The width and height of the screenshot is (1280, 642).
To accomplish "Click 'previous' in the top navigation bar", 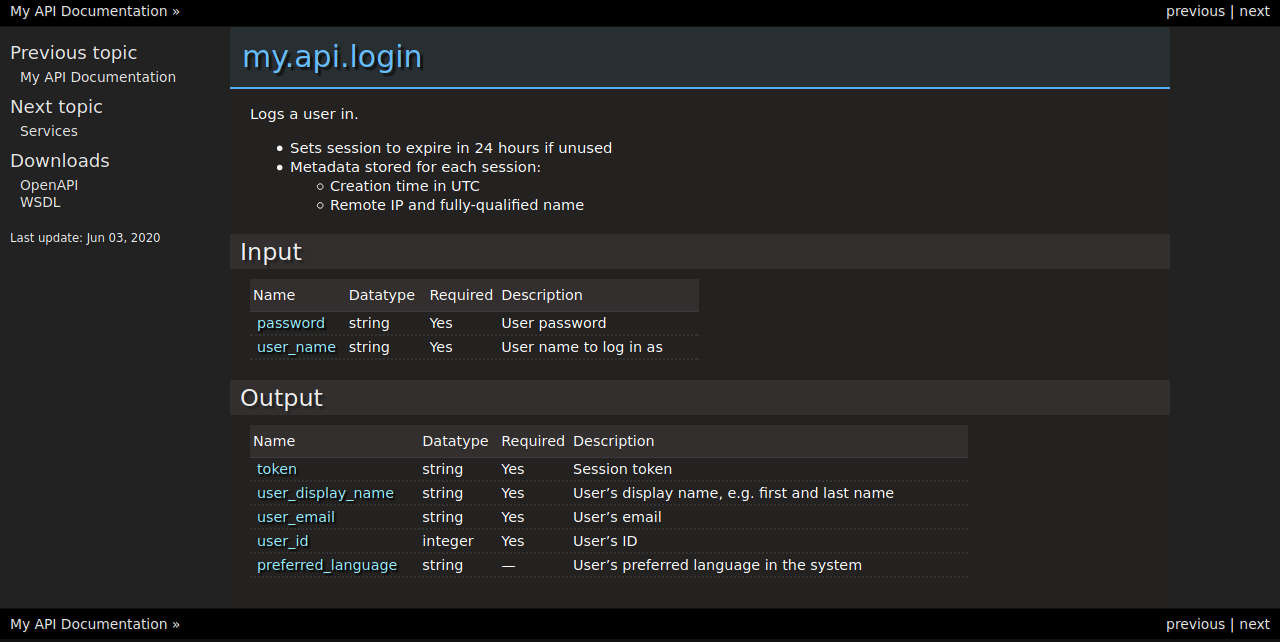I will point(1194,11).
